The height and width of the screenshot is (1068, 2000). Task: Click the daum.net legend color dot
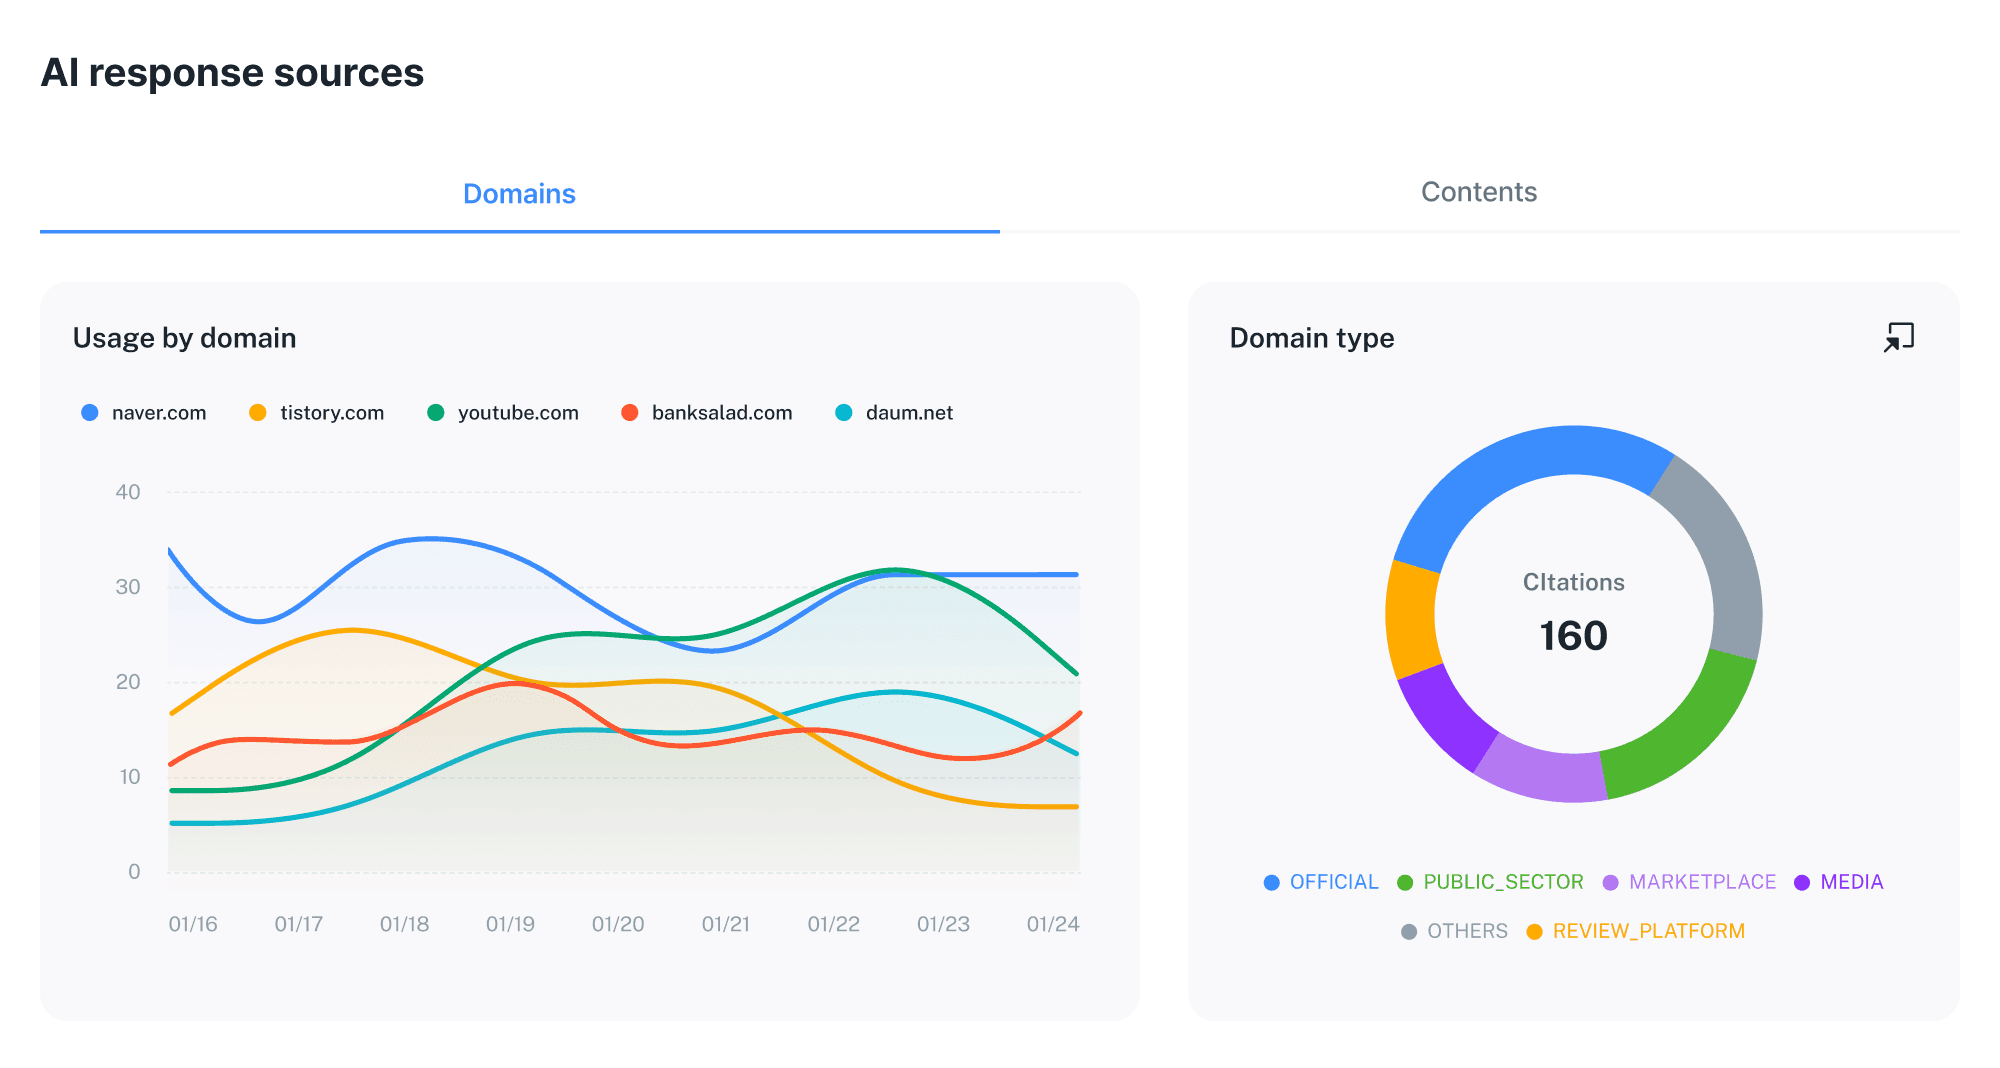click(x=843, y=412)
